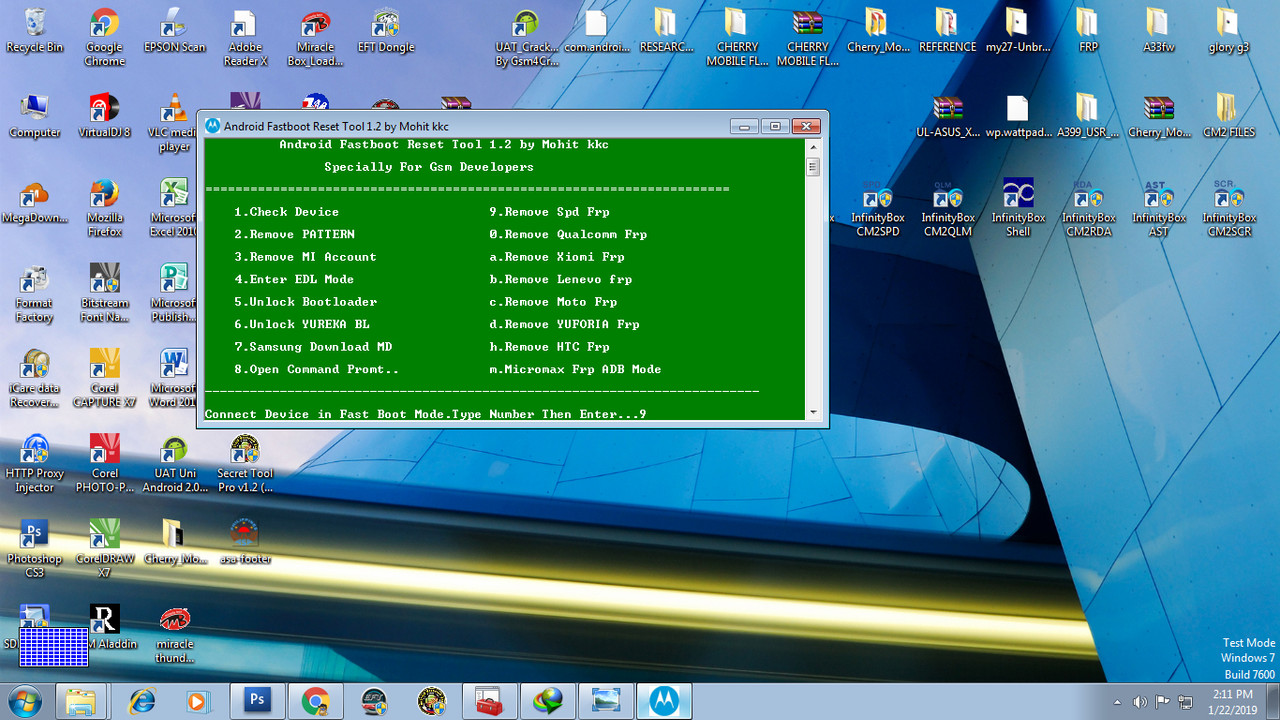Open Computer desktop icon
The height and width of the screenshot is (720, 1280).
click(35, 117)
